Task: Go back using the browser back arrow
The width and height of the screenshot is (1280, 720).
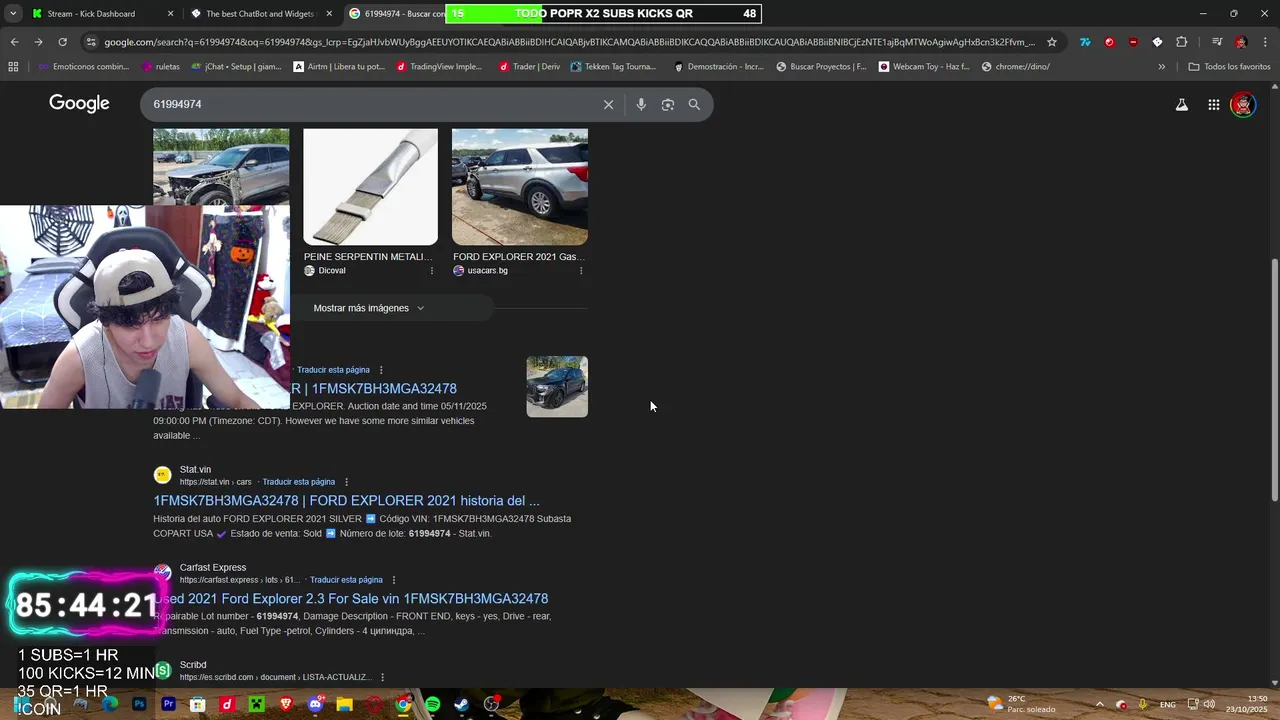Action: [14, 42]
